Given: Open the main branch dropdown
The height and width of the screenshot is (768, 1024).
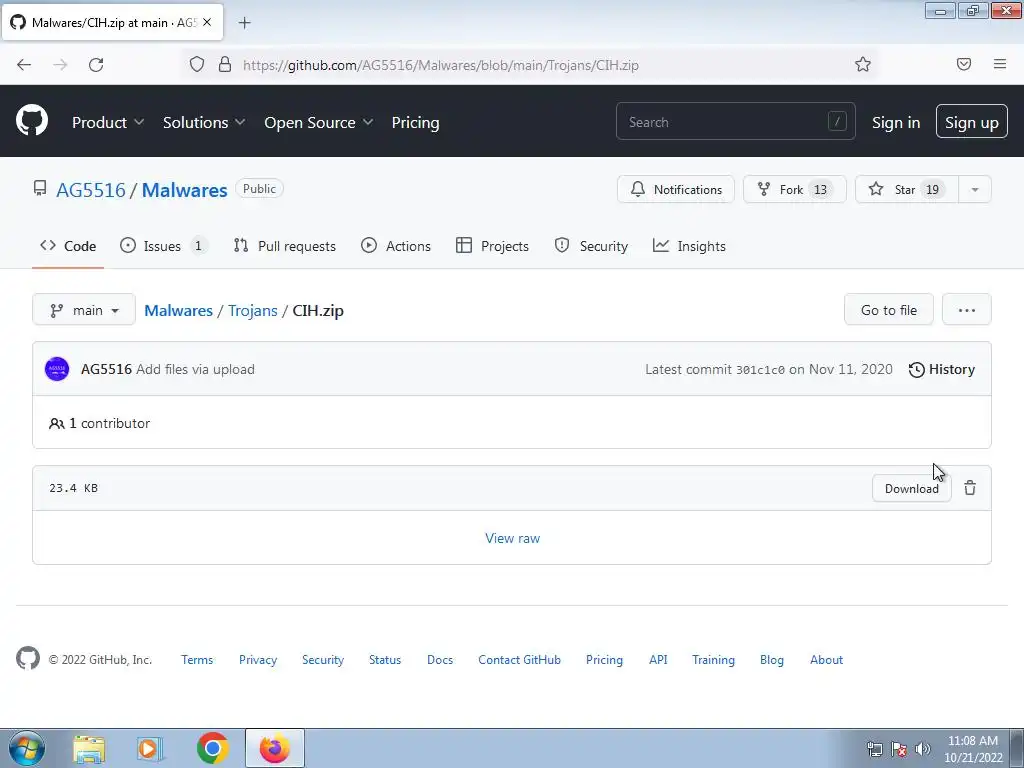Looking at the screenshot, I should (x=84, y=310).
